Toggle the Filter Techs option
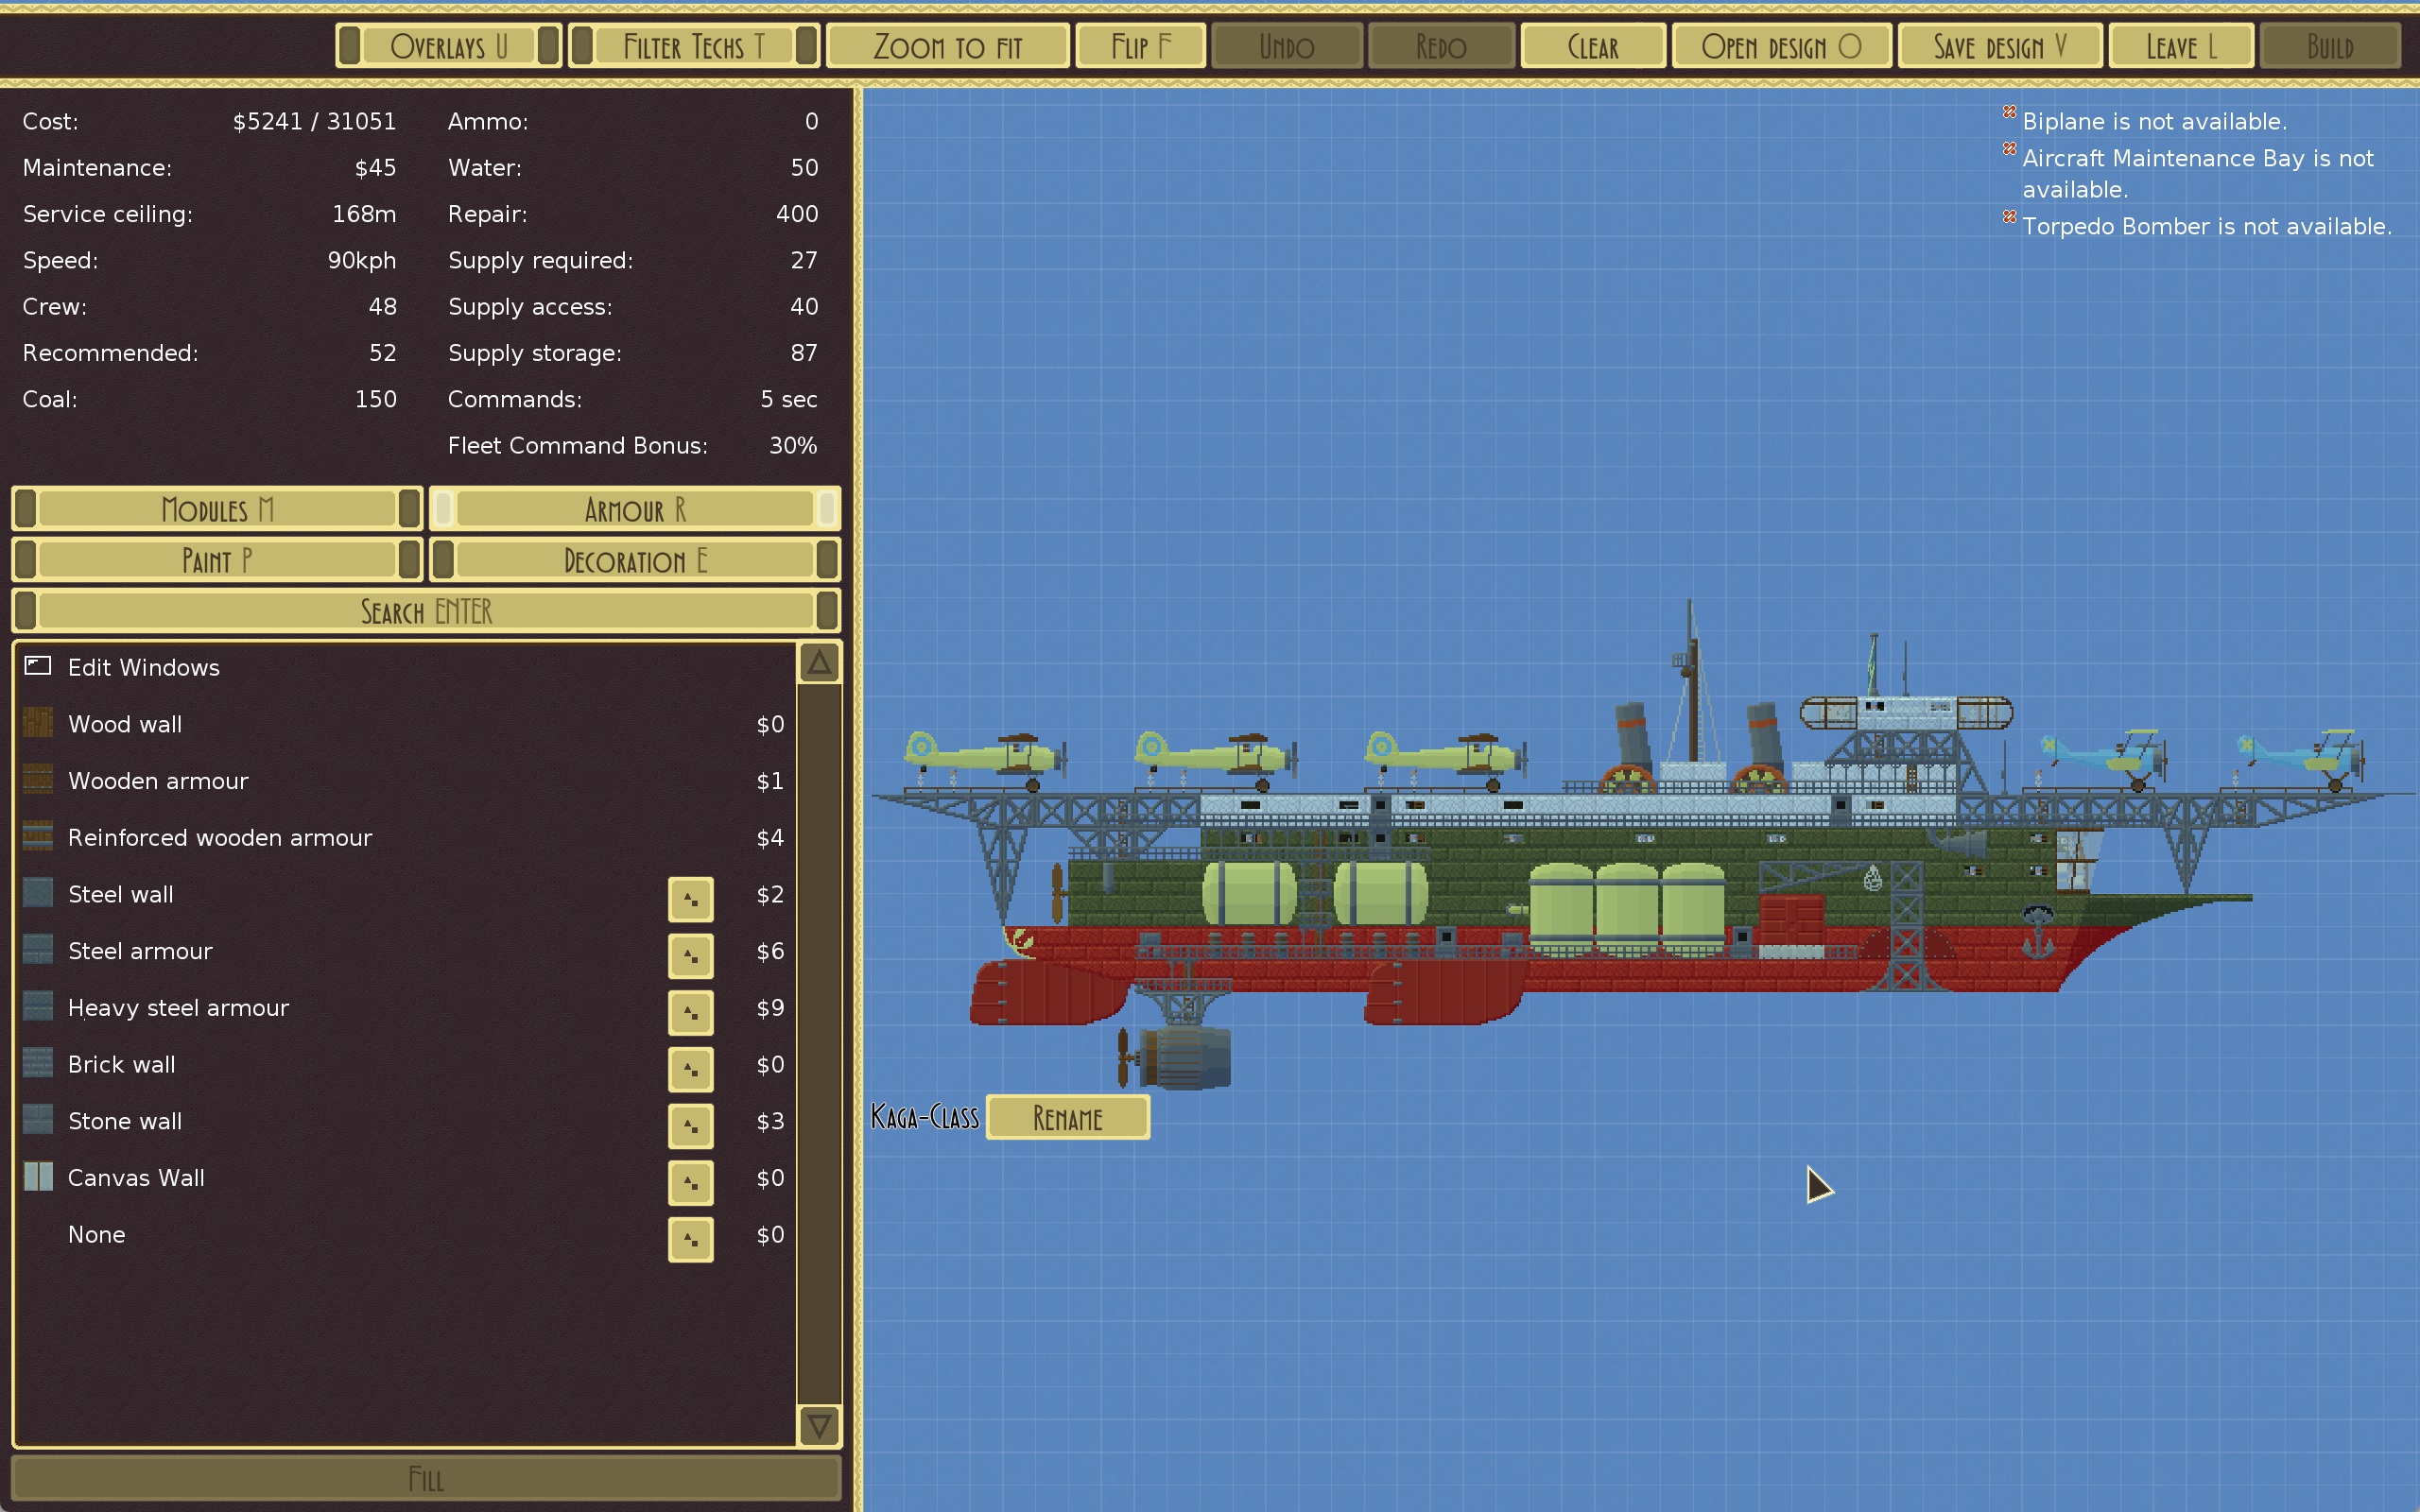Viewport: 2420px width, 1512px height. tap(693, 46)
